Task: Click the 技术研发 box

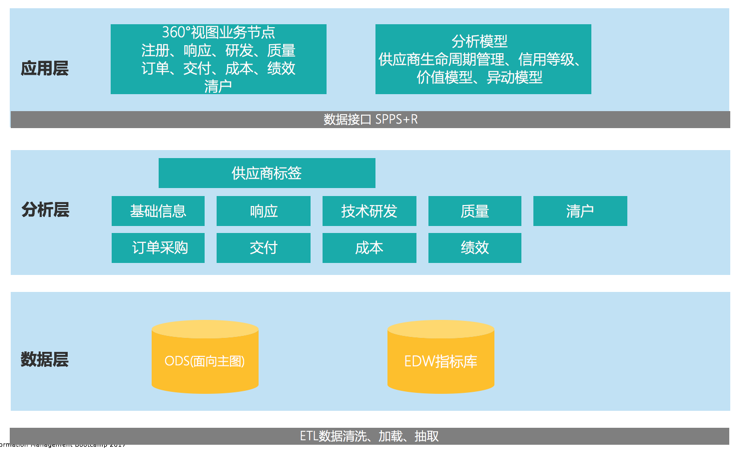Action: 369,211
